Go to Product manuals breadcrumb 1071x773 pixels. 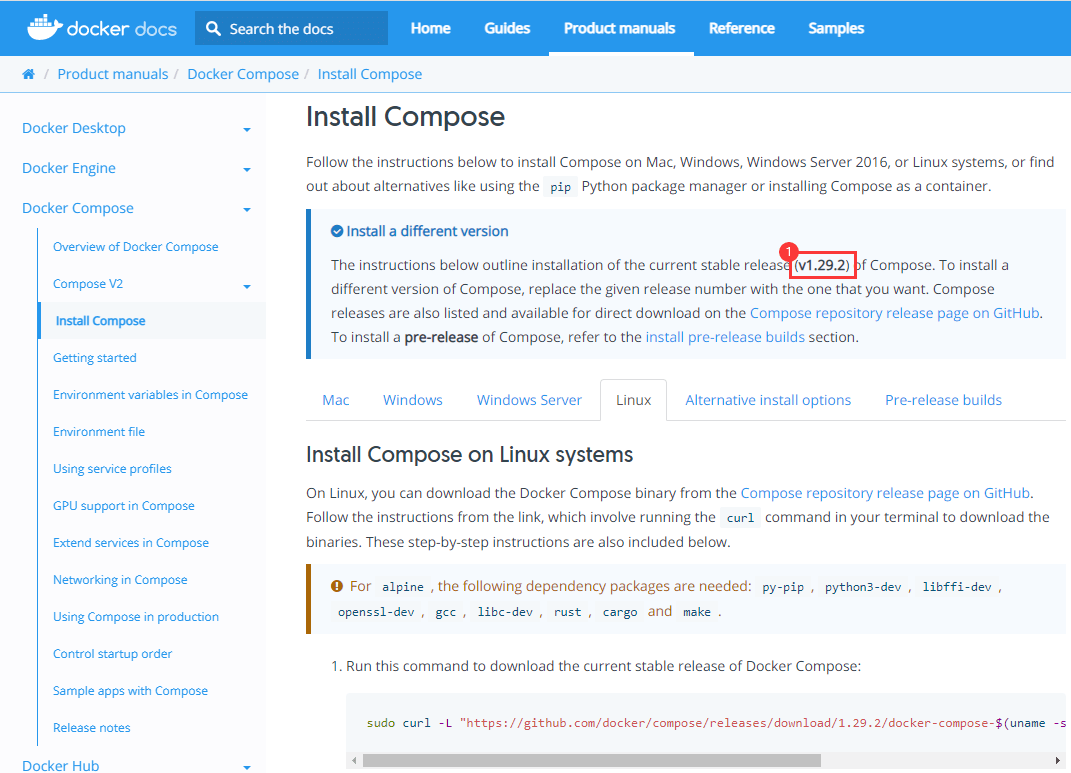tap(113, 74)
